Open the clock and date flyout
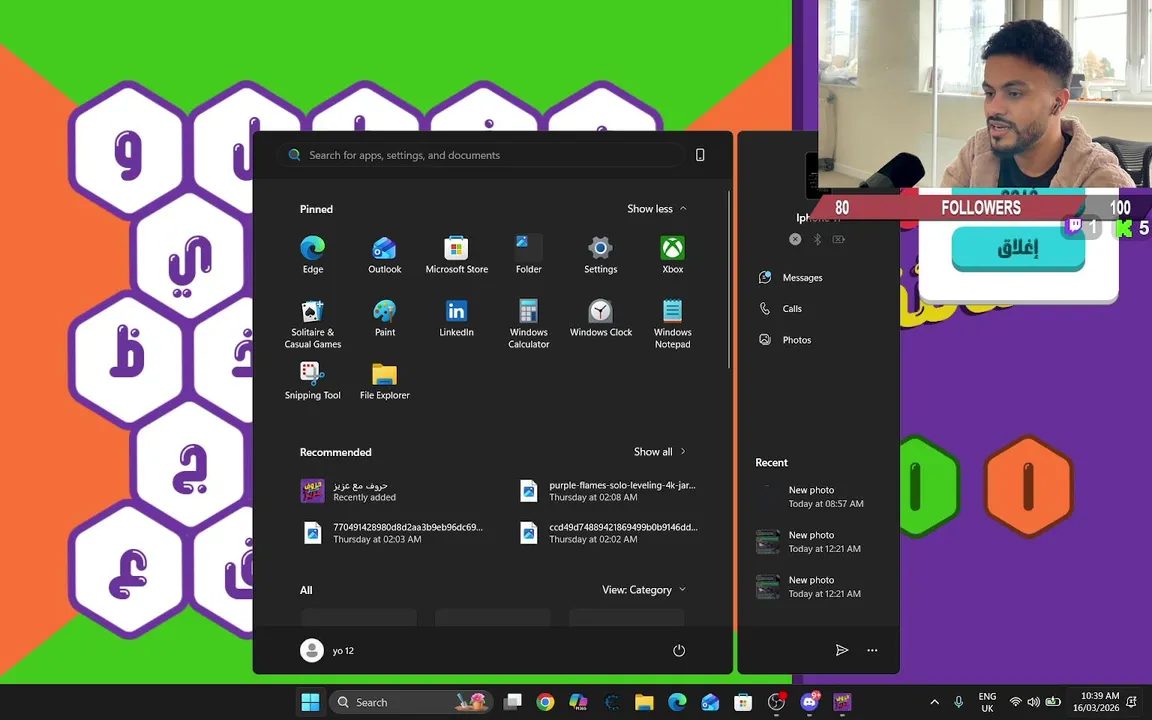 (1095, 702)
